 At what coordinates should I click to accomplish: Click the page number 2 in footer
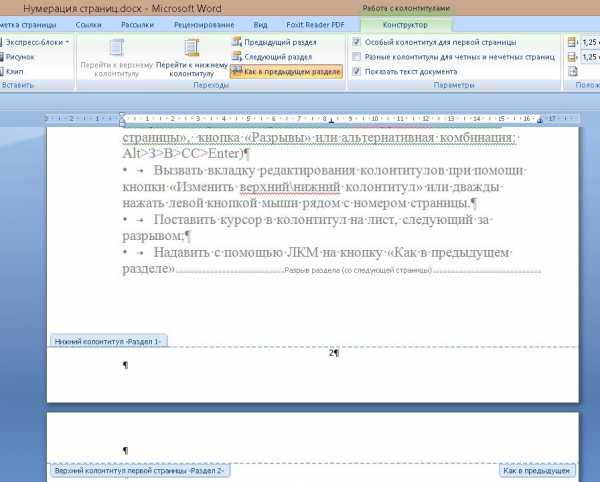(x=331, y=353)
